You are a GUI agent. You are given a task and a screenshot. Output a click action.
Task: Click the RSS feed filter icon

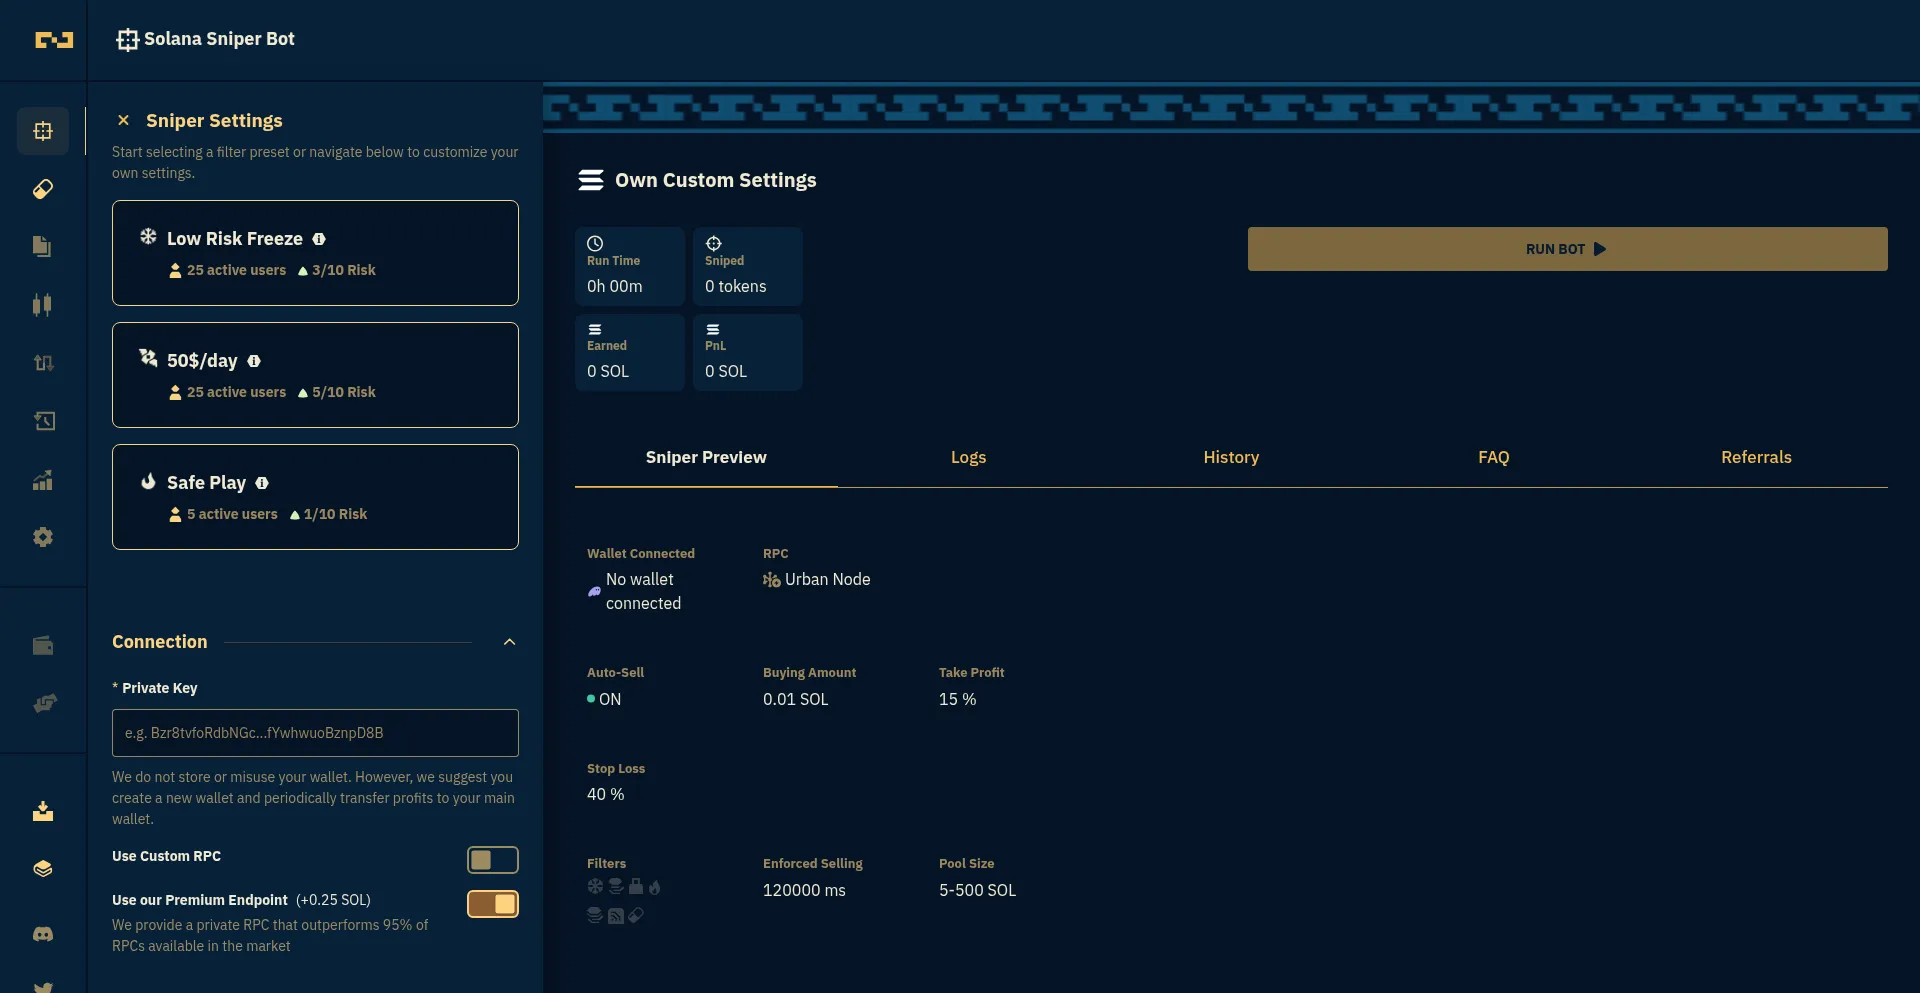coord(616,916)
